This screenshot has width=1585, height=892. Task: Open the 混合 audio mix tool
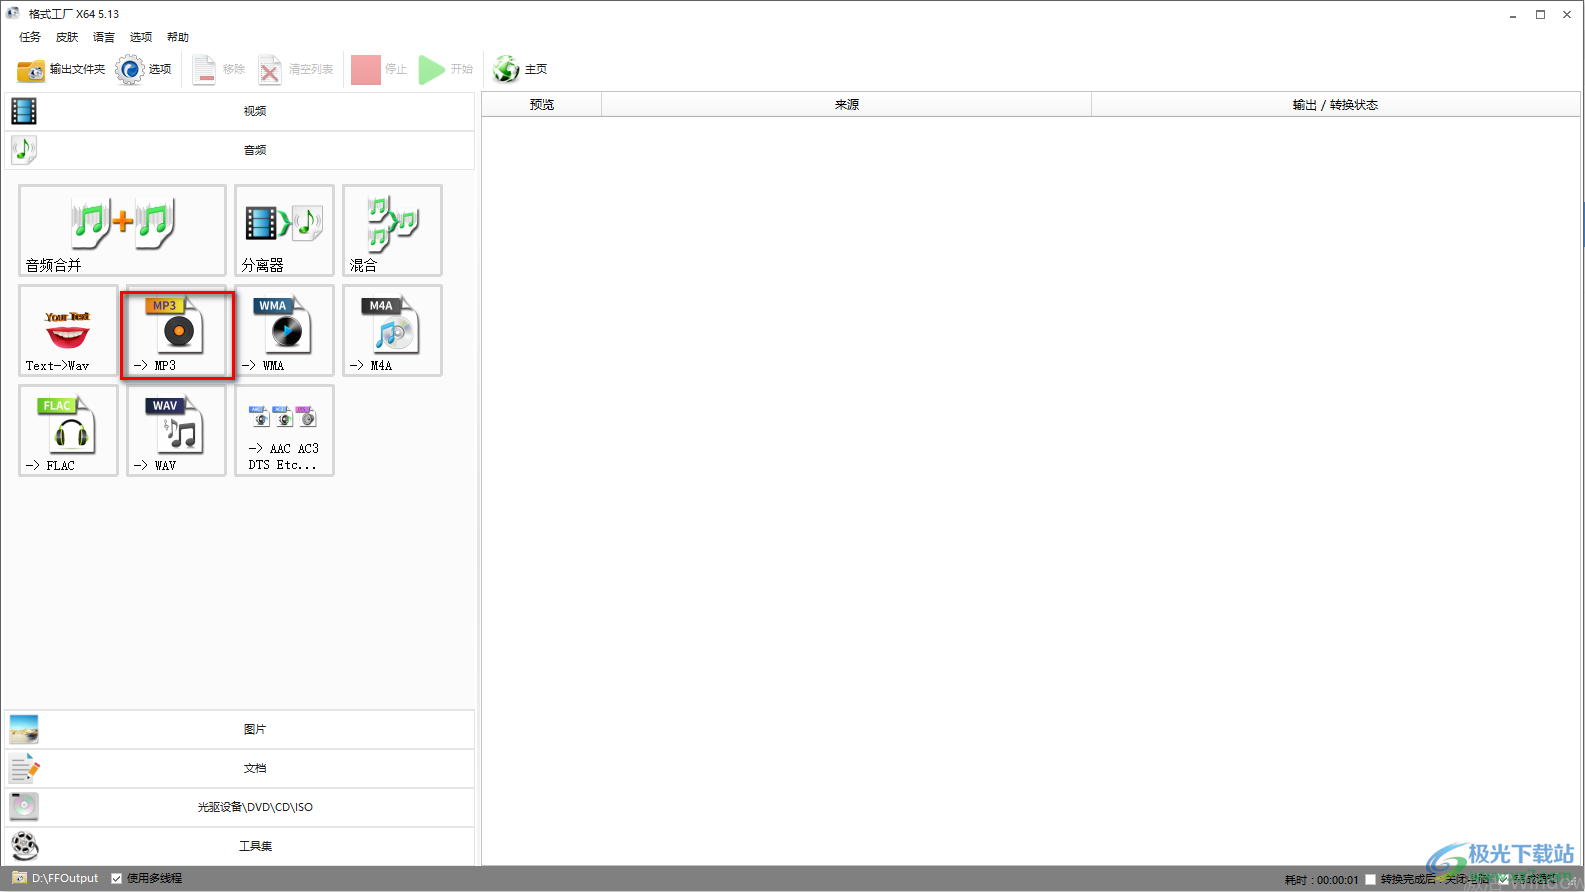392,230
